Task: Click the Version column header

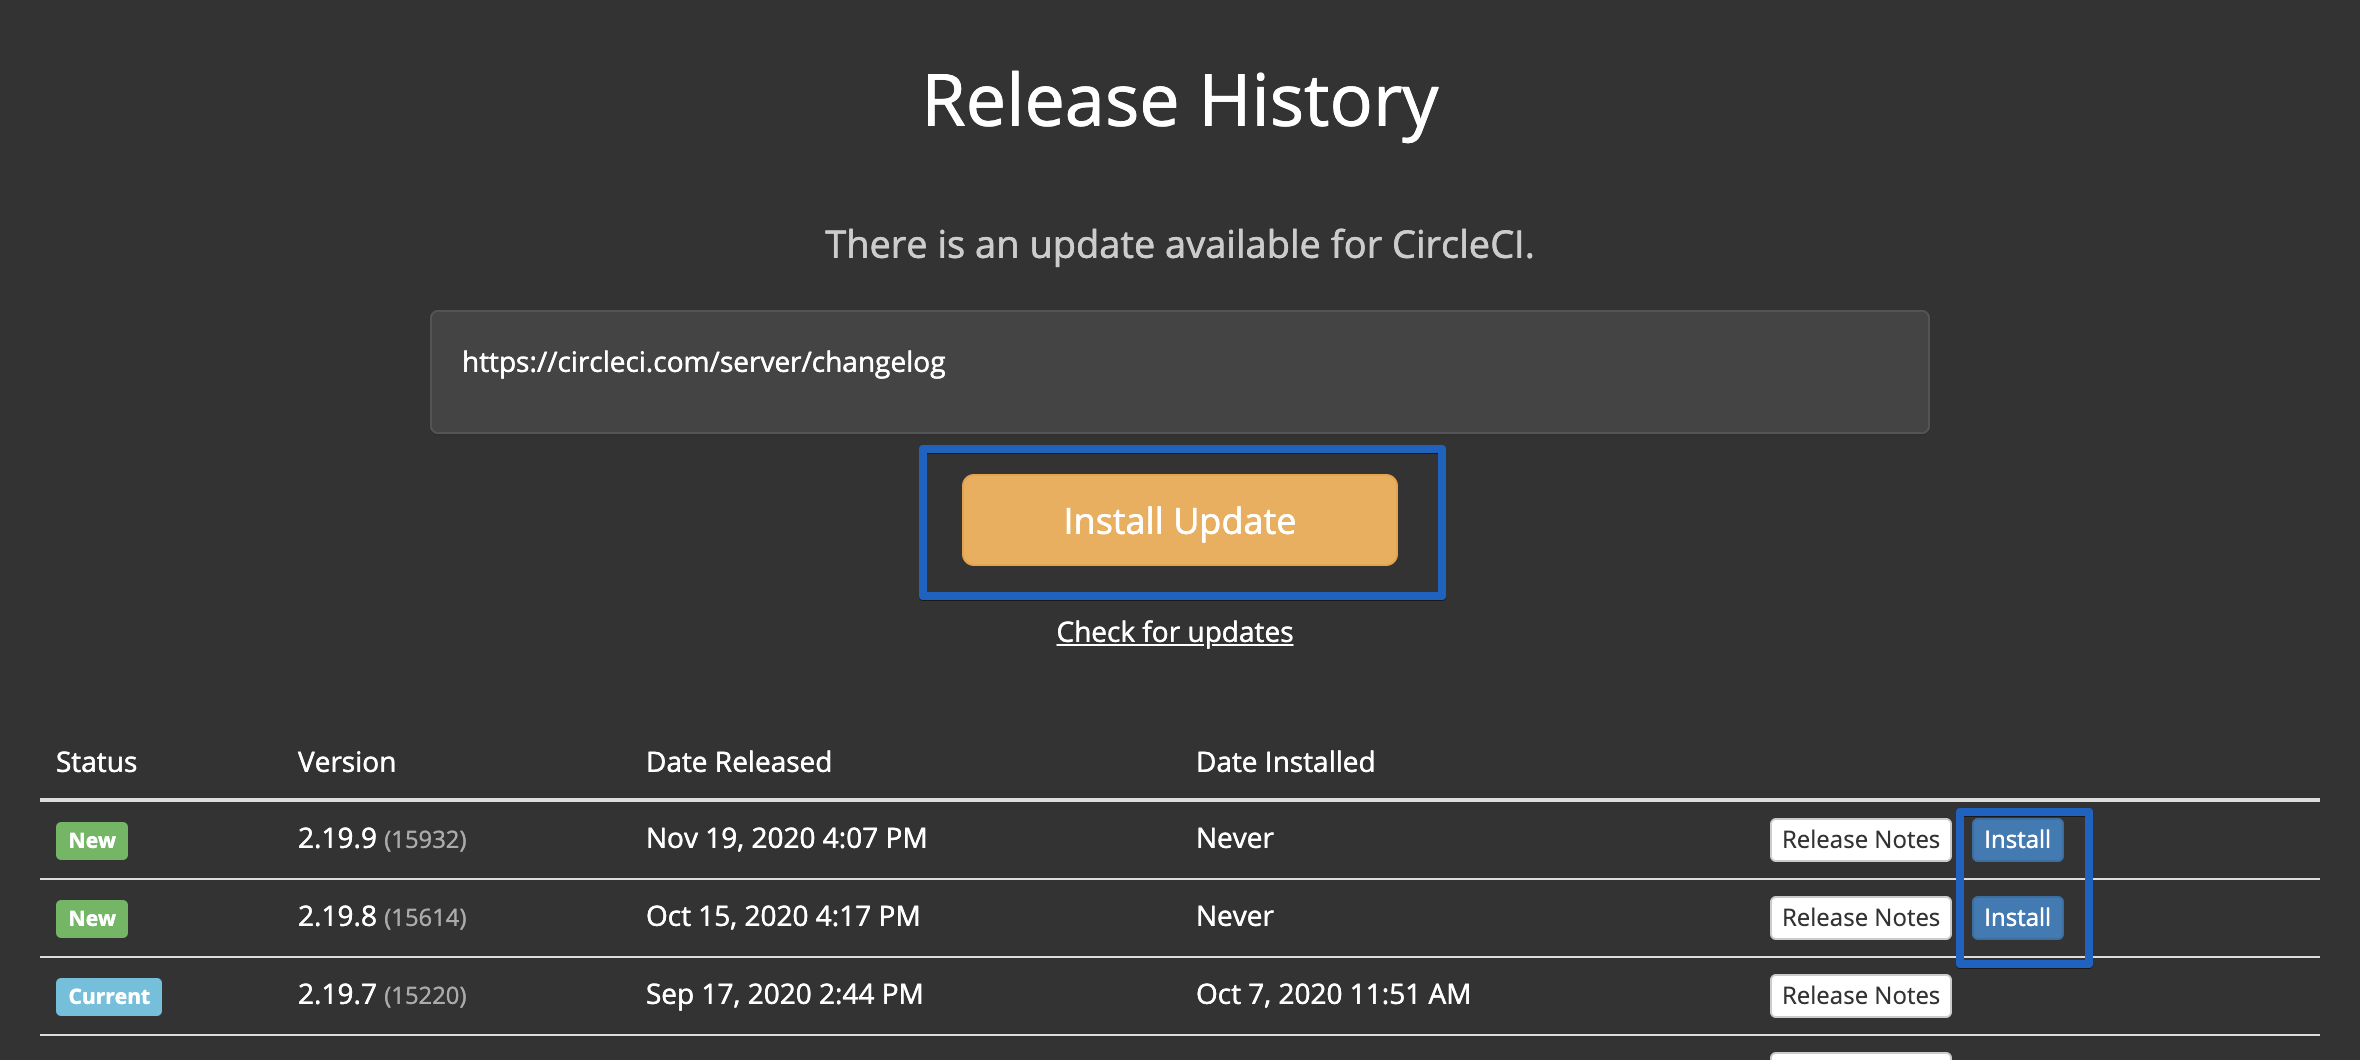Action: pyautogui.click(x=346, y=762)
